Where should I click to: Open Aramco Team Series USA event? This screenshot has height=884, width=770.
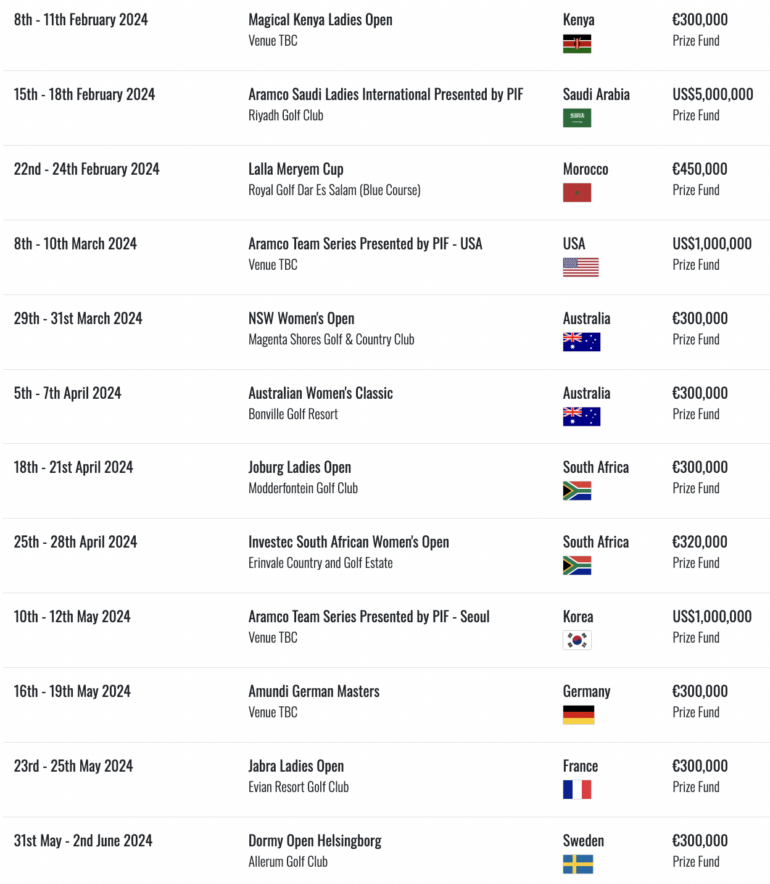(365, 244)
